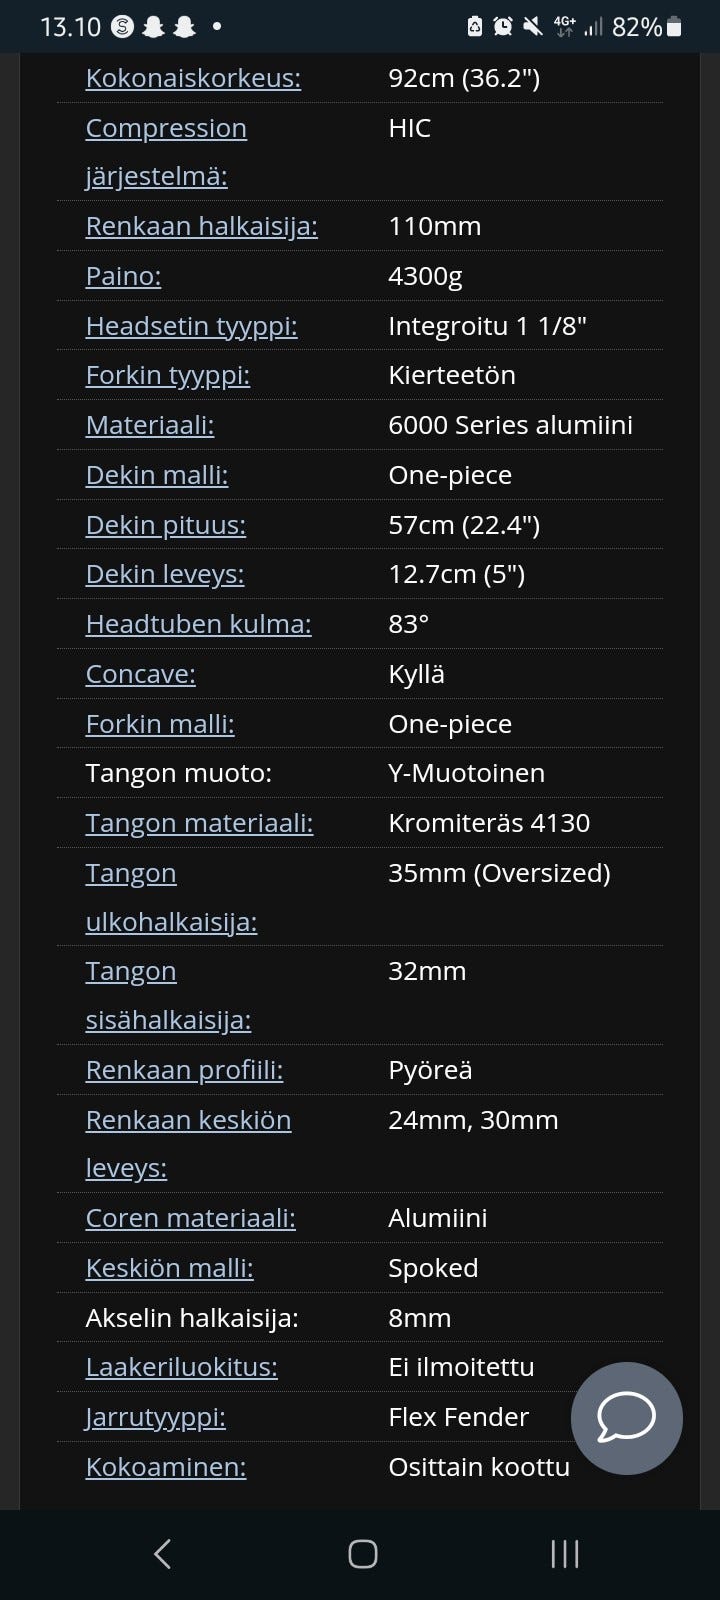Click the Headtuben kulma link

tap(198, 624)
